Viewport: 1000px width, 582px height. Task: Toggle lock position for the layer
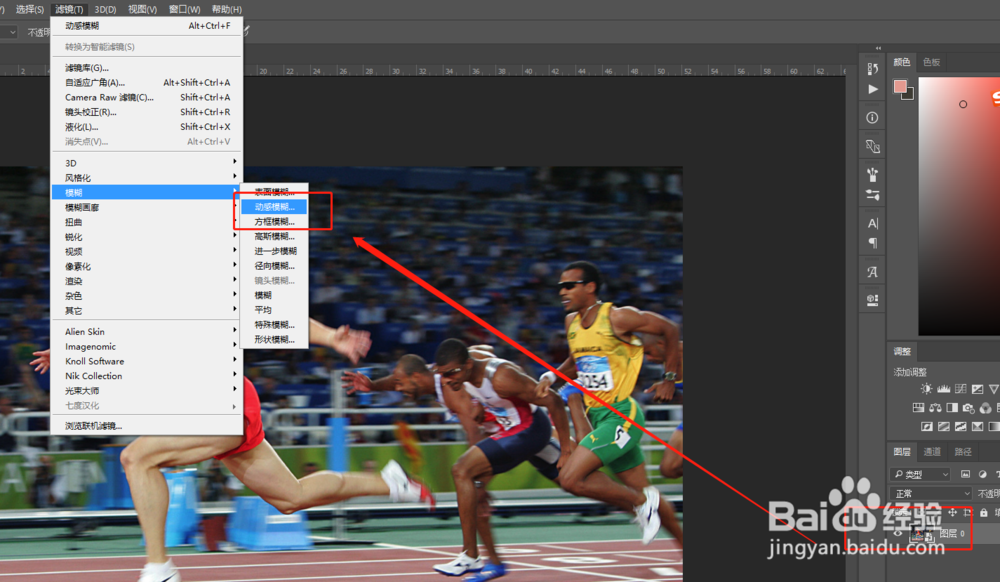(952, 513)
